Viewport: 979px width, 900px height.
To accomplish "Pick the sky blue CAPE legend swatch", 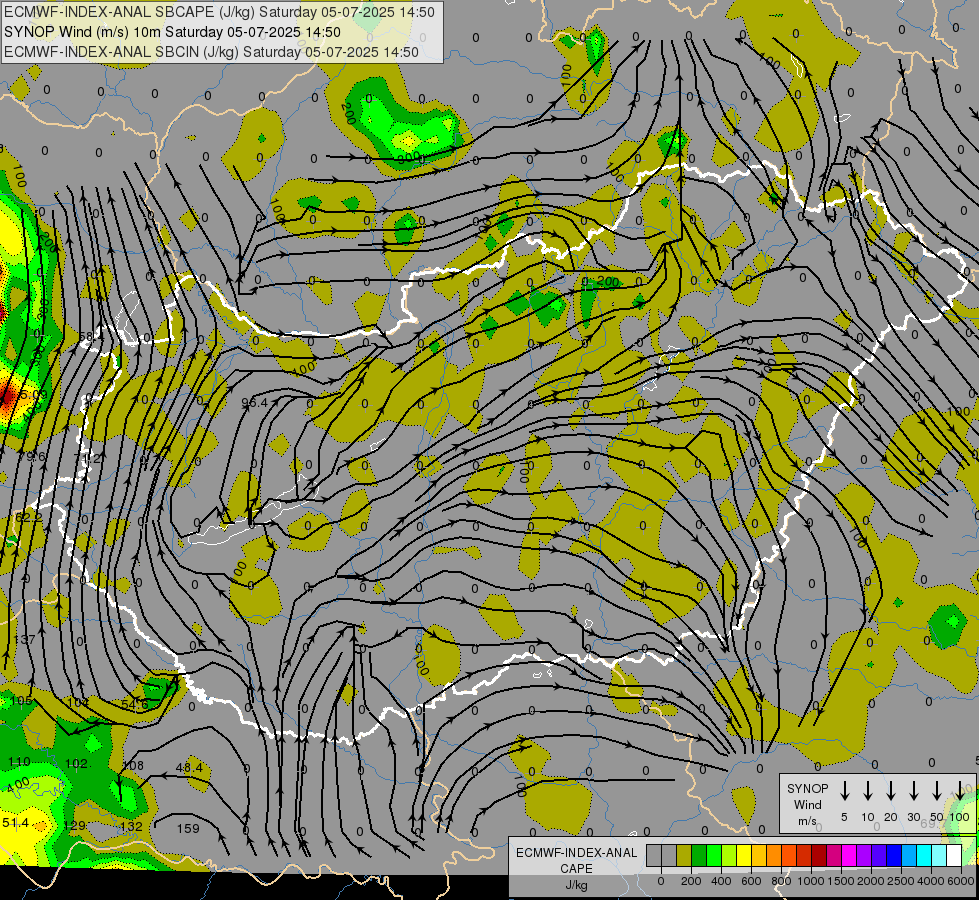I will 909,855.
